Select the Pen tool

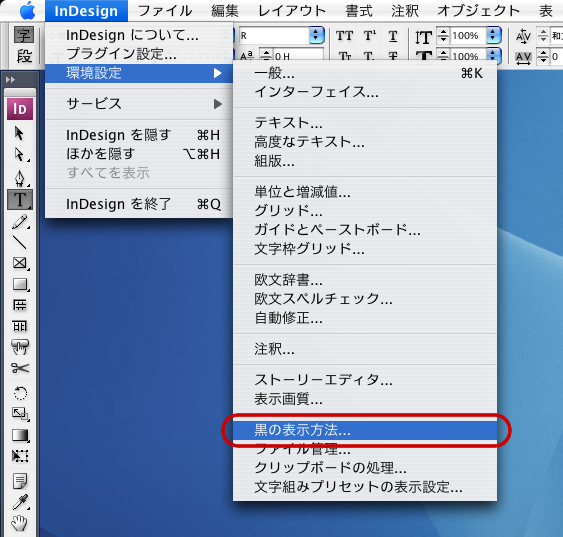[19, 178]
